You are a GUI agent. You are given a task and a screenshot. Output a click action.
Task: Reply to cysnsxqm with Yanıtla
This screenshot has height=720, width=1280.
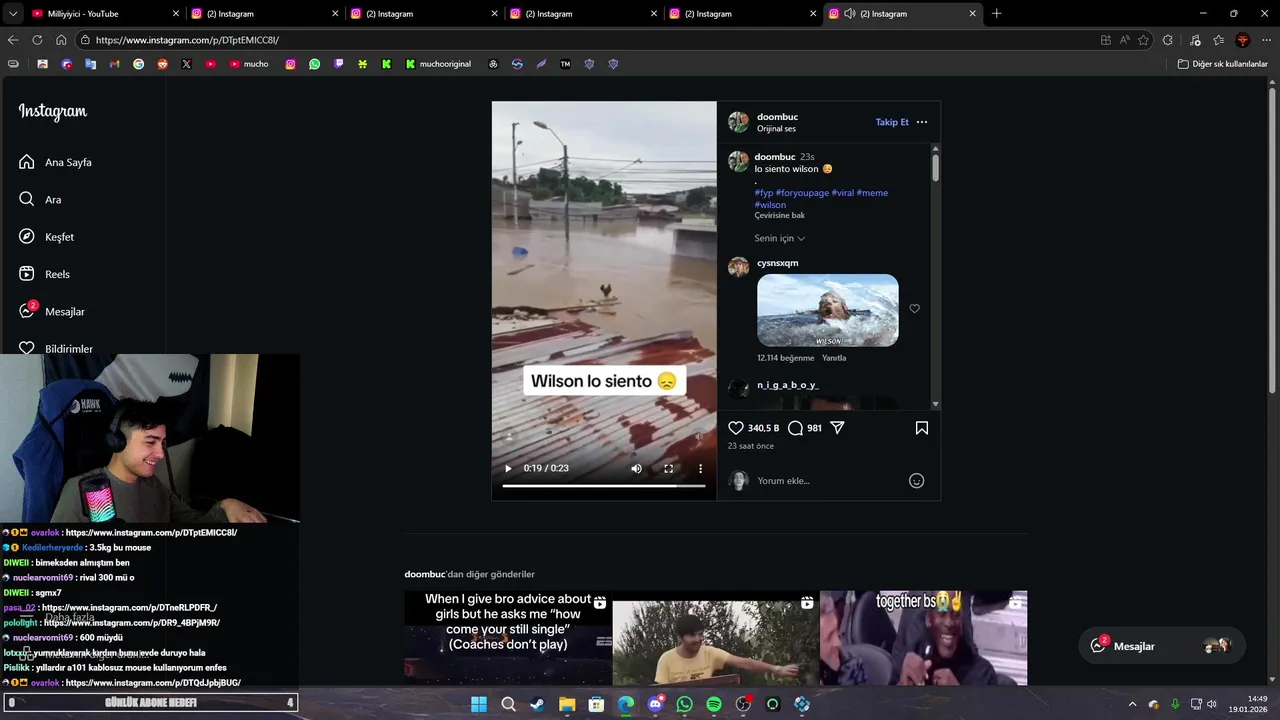[834, 358]
